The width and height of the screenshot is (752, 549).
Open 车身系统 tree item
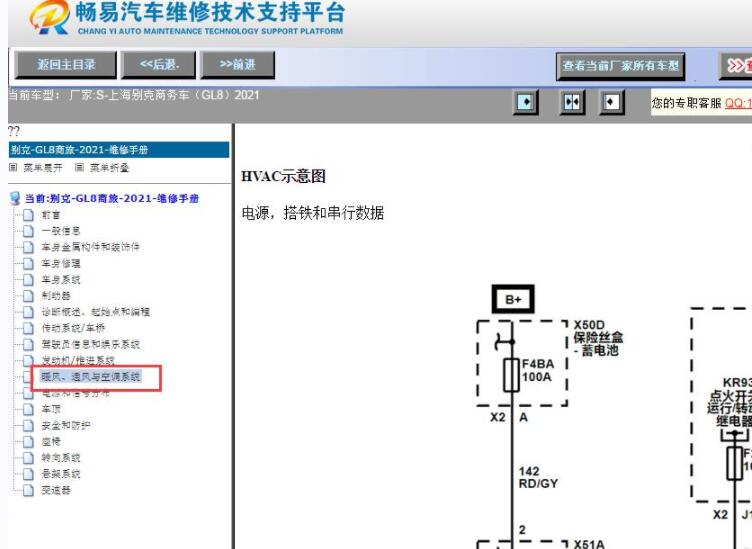coord(61,280)
